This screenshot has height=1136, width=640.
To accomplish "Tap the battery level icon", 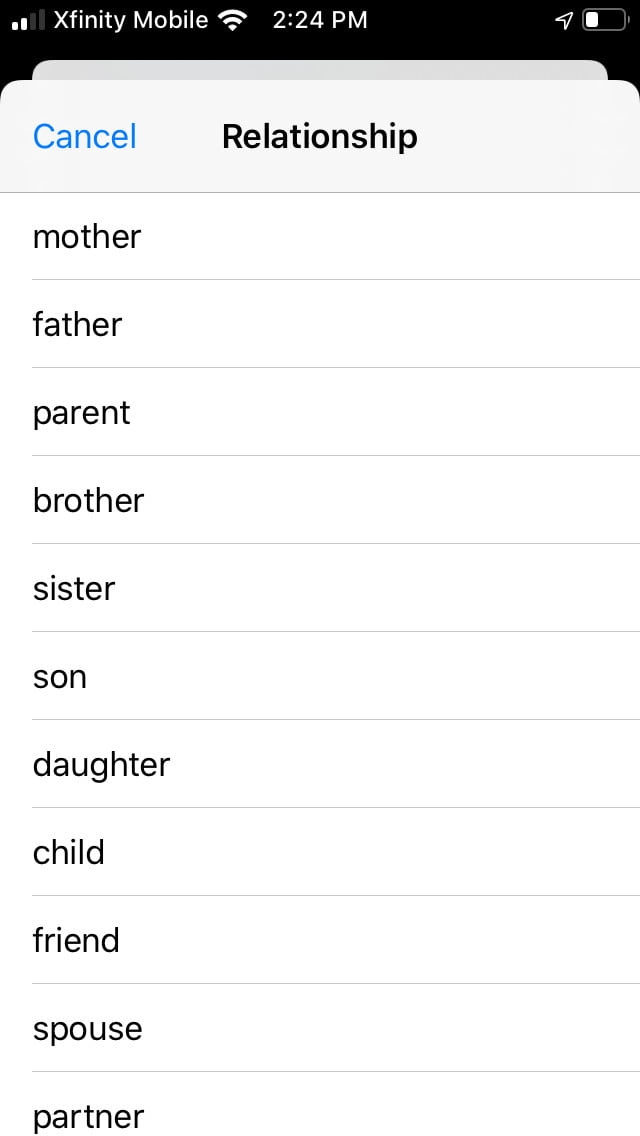I will (604, 20).
